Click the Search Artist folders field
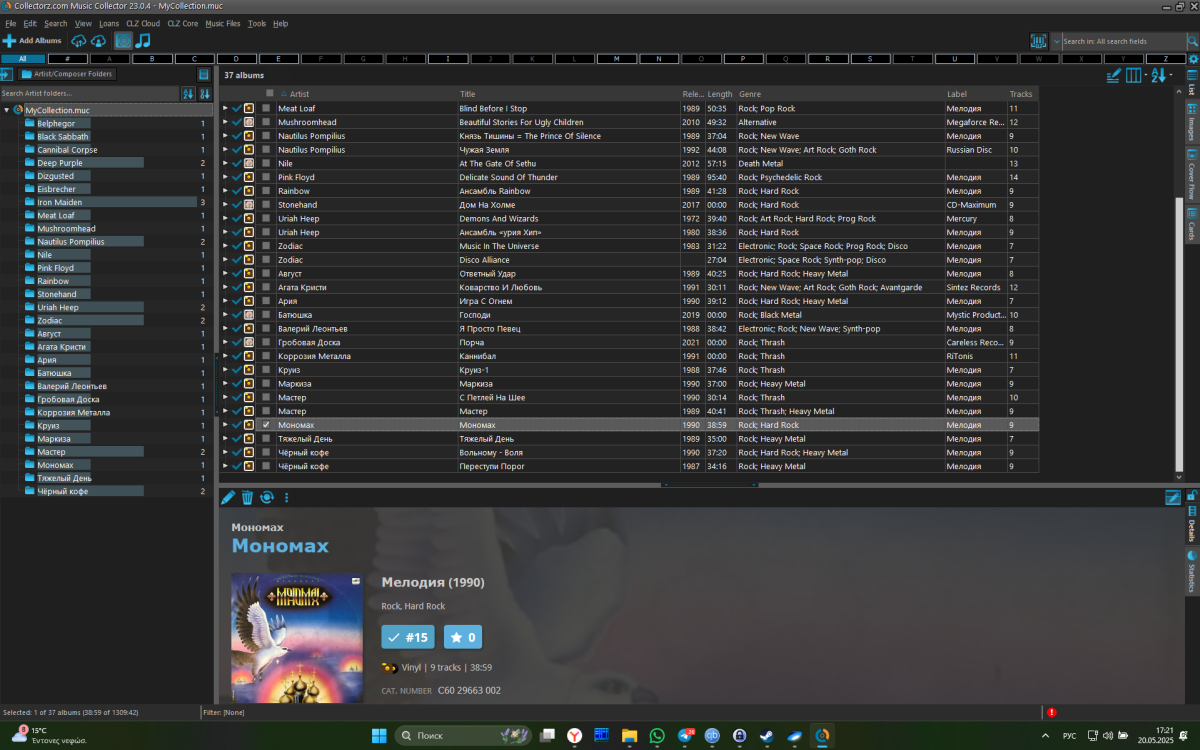The width and height of the screenshot is (1200, 750). click(x=88, y=93)
